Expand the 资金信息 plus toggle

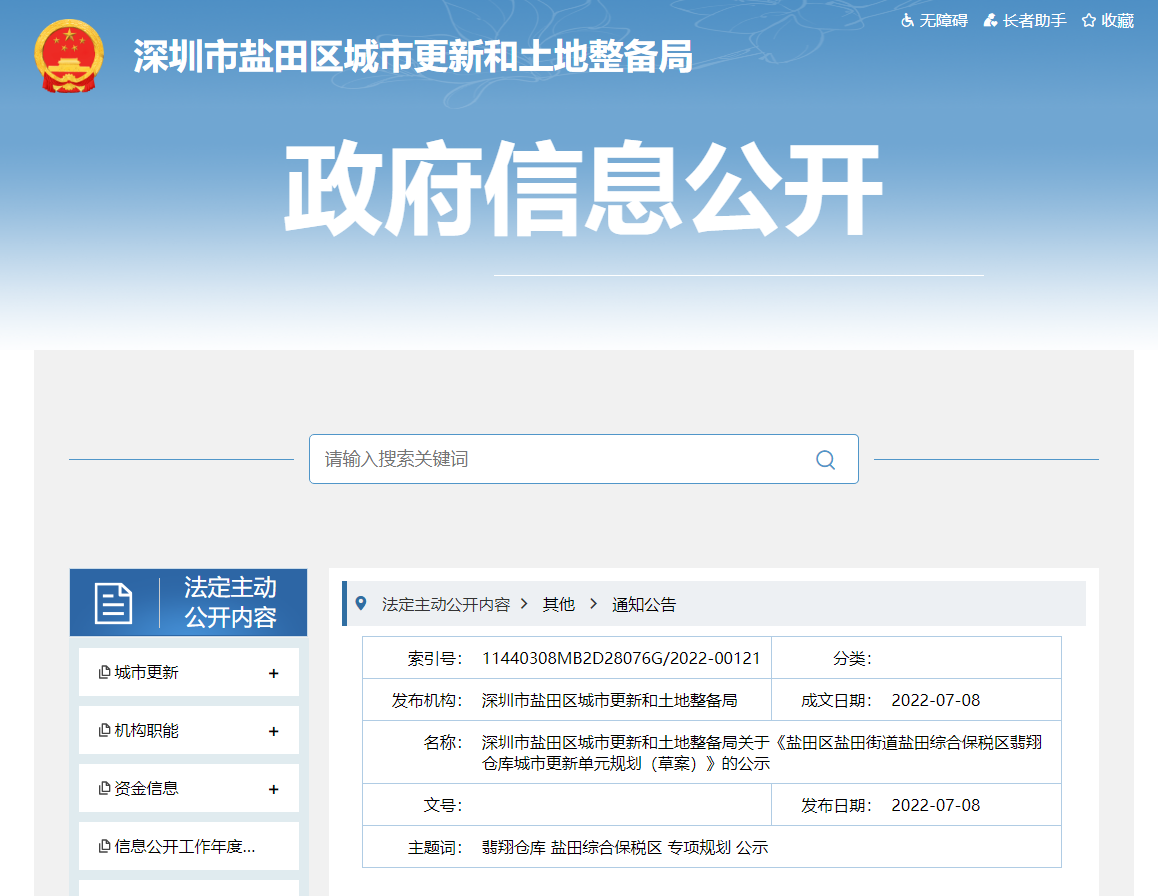(x=273, y=790)
